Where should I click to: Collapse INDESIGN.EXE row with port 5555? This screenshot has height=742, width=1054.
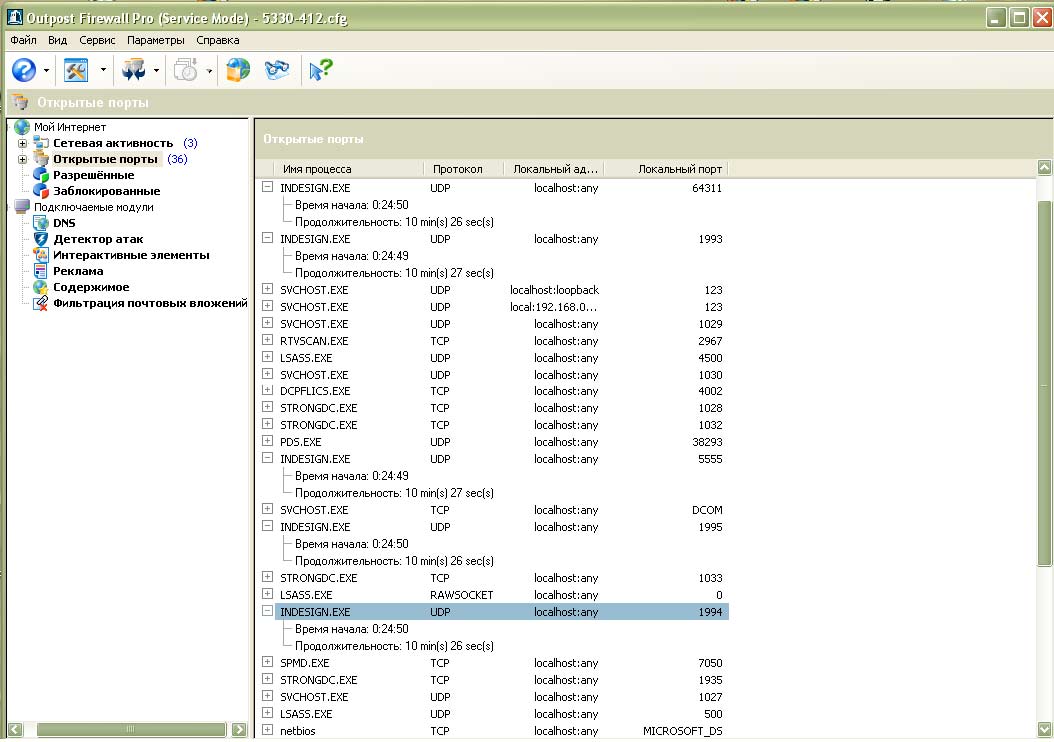[268, 458]
